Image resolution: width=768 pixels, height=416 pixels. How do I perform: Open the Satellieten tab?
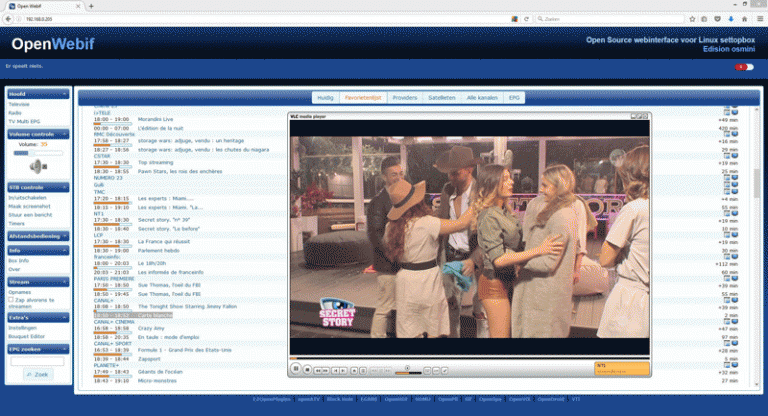point(443,98)
